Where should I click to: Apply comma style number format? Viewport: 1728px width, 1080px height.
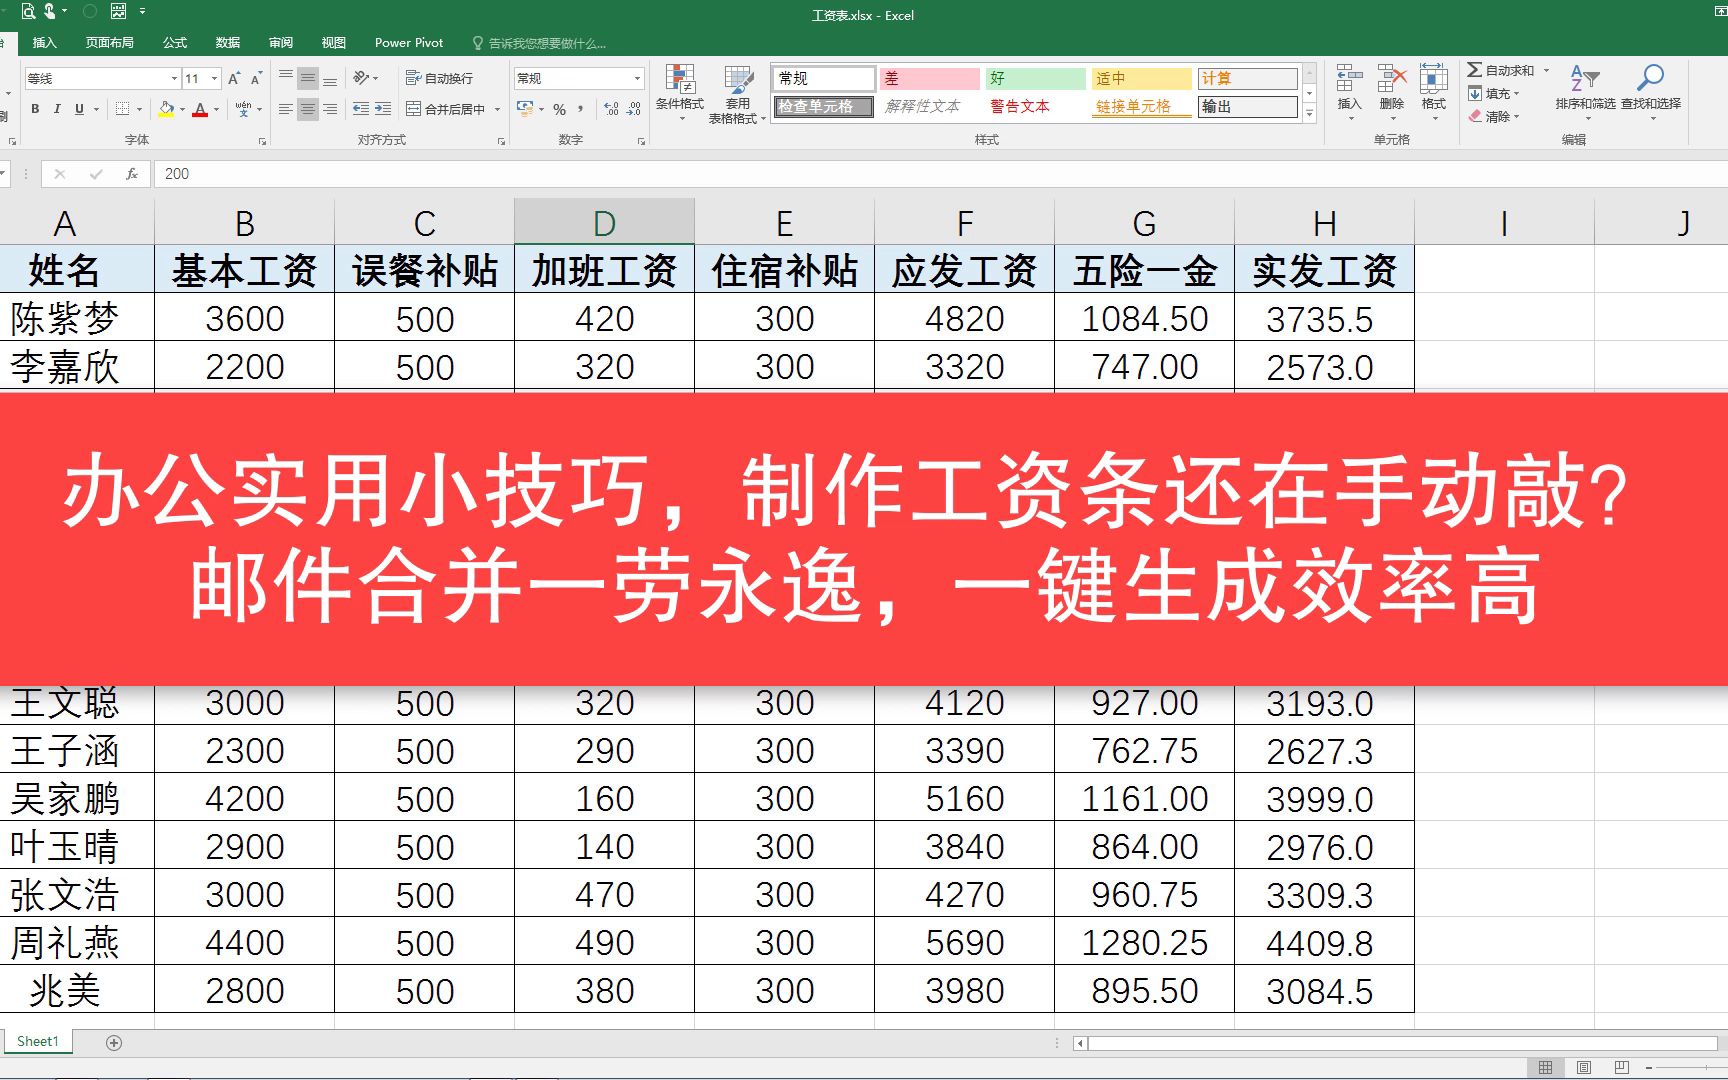(580, 109)
